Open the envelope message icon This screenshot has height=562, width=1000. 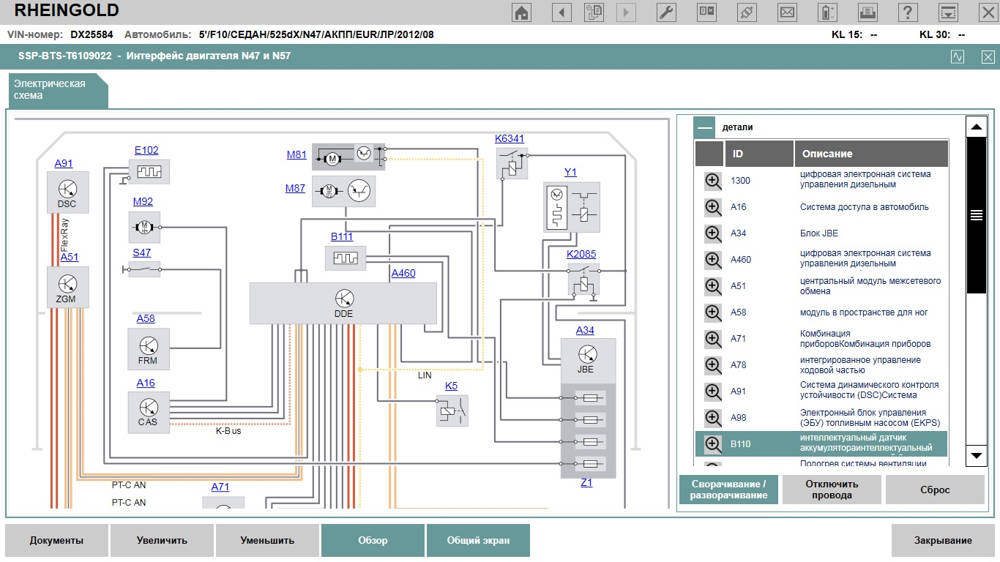pyautogui.click(x=788, y=12)
